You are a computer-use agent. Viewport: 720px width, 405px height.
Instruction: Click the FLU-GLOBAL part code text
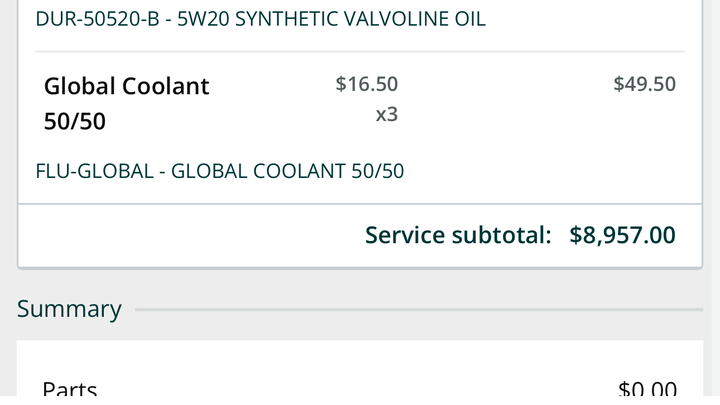tap(96, 171)
